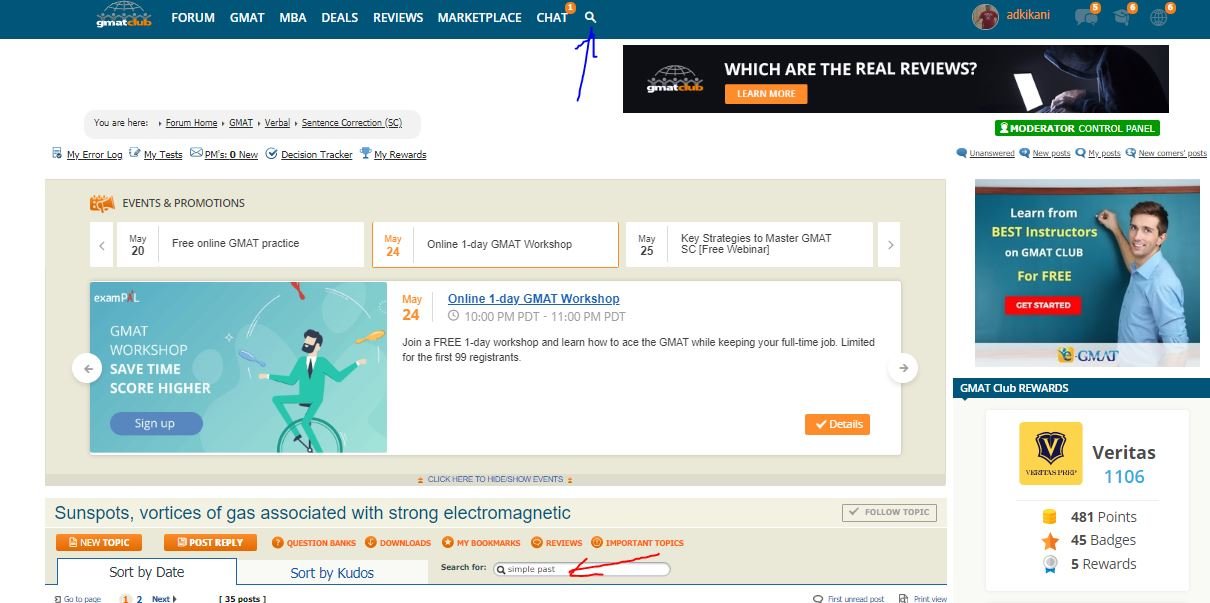1210x603 pixels.
Task: Open the adkikani user avatar
Action: click(985, 16)
